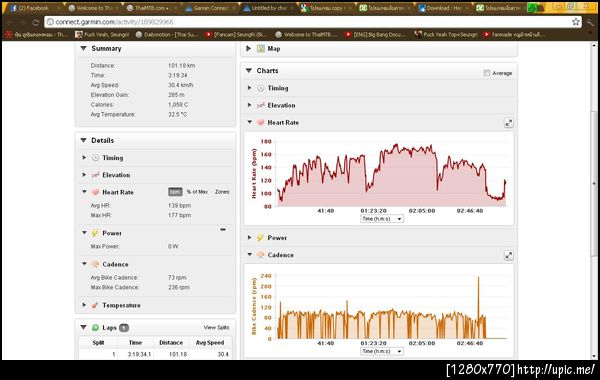The width and height of the screenshot is (600, 380).
Task: Click the browser reload button
Action: coord(36,22)
